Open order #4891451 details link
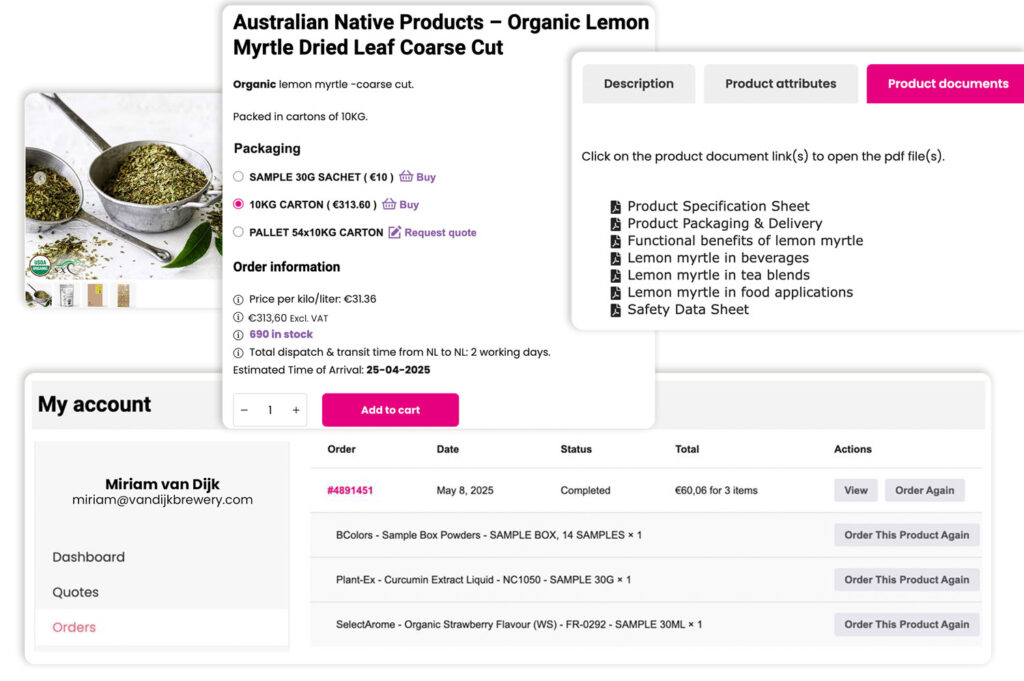Viewport: 1024px width, 681px height. [x=348, y=490]
